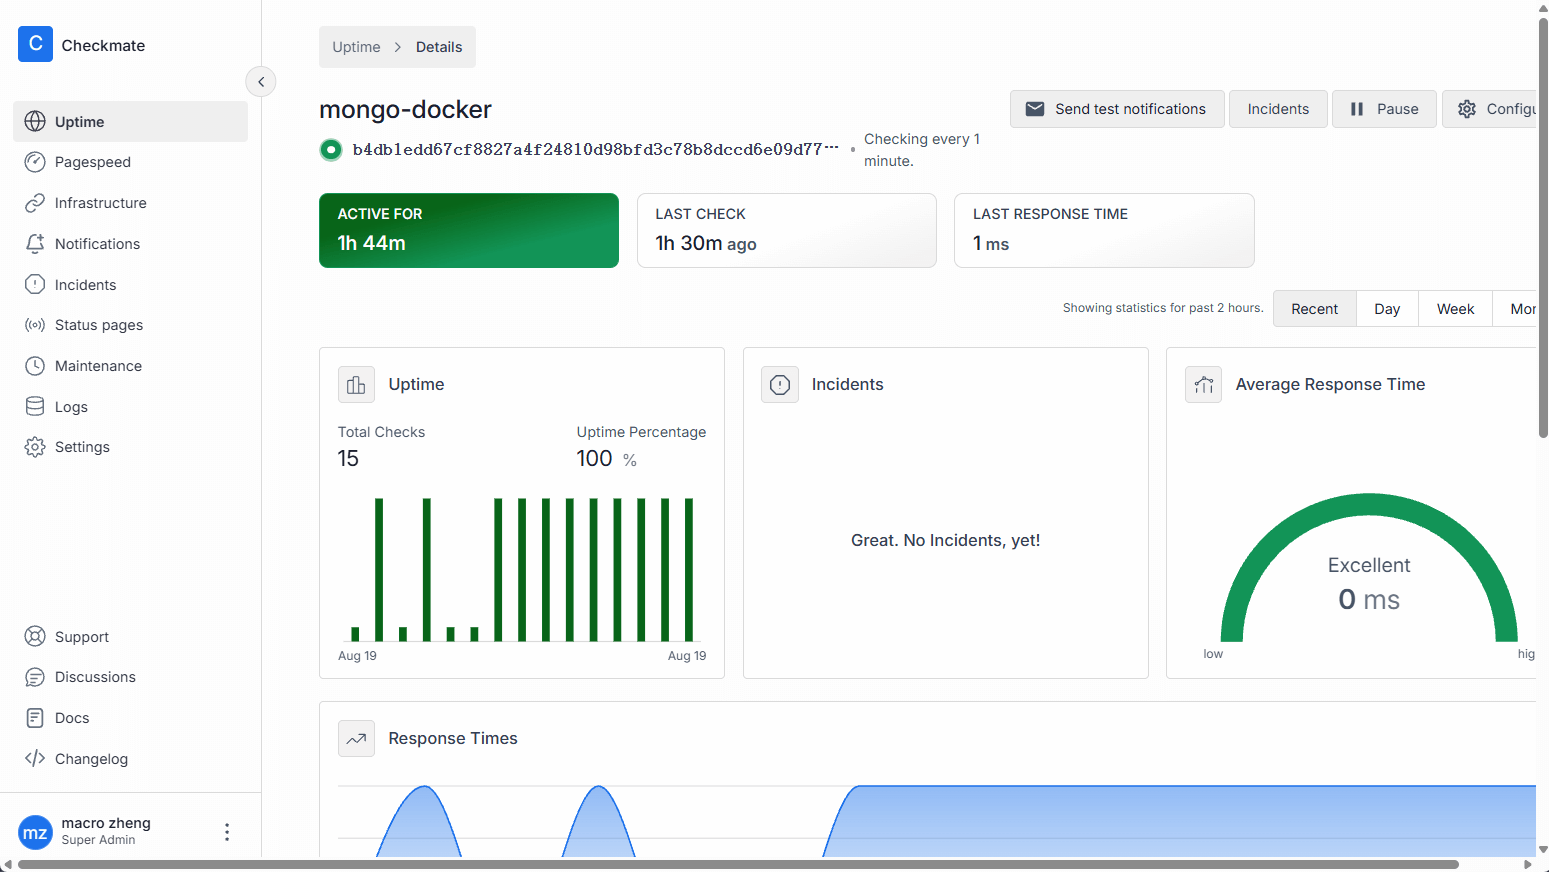Open Incidents button in header
This screenshot has height=872, width=1549.
pyautogui.click(x=1277, y=109)
